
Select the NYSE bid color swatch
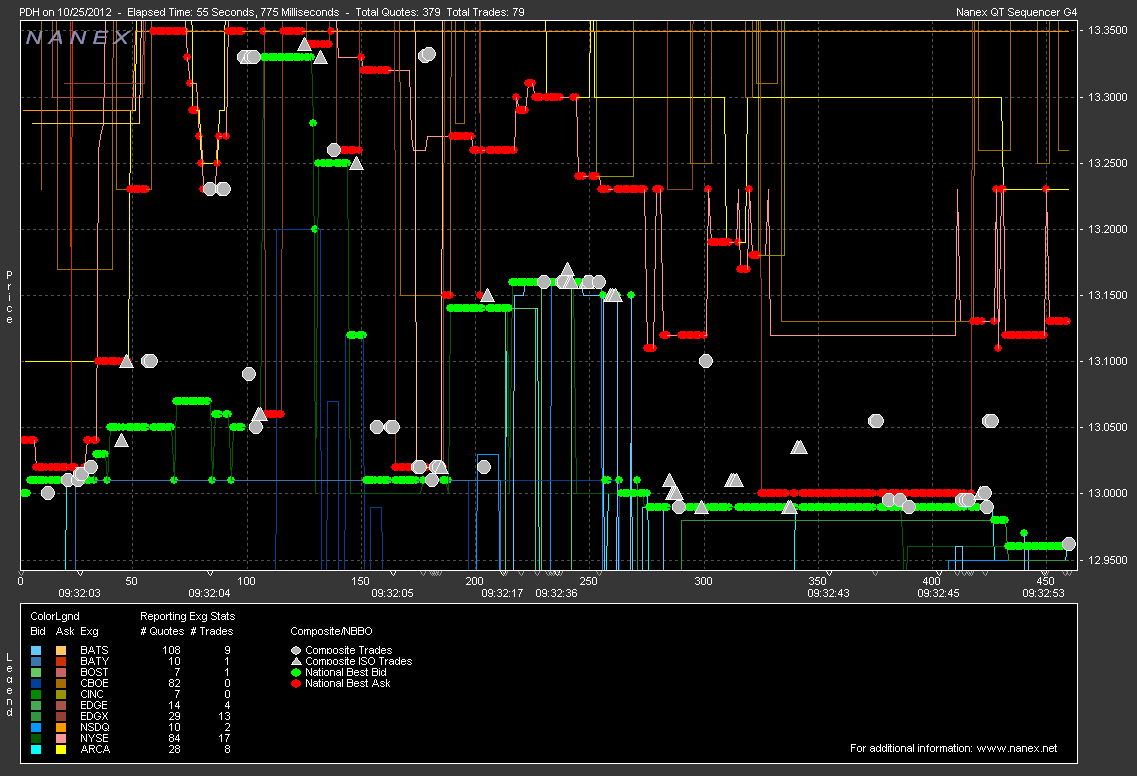pos(37,738)
